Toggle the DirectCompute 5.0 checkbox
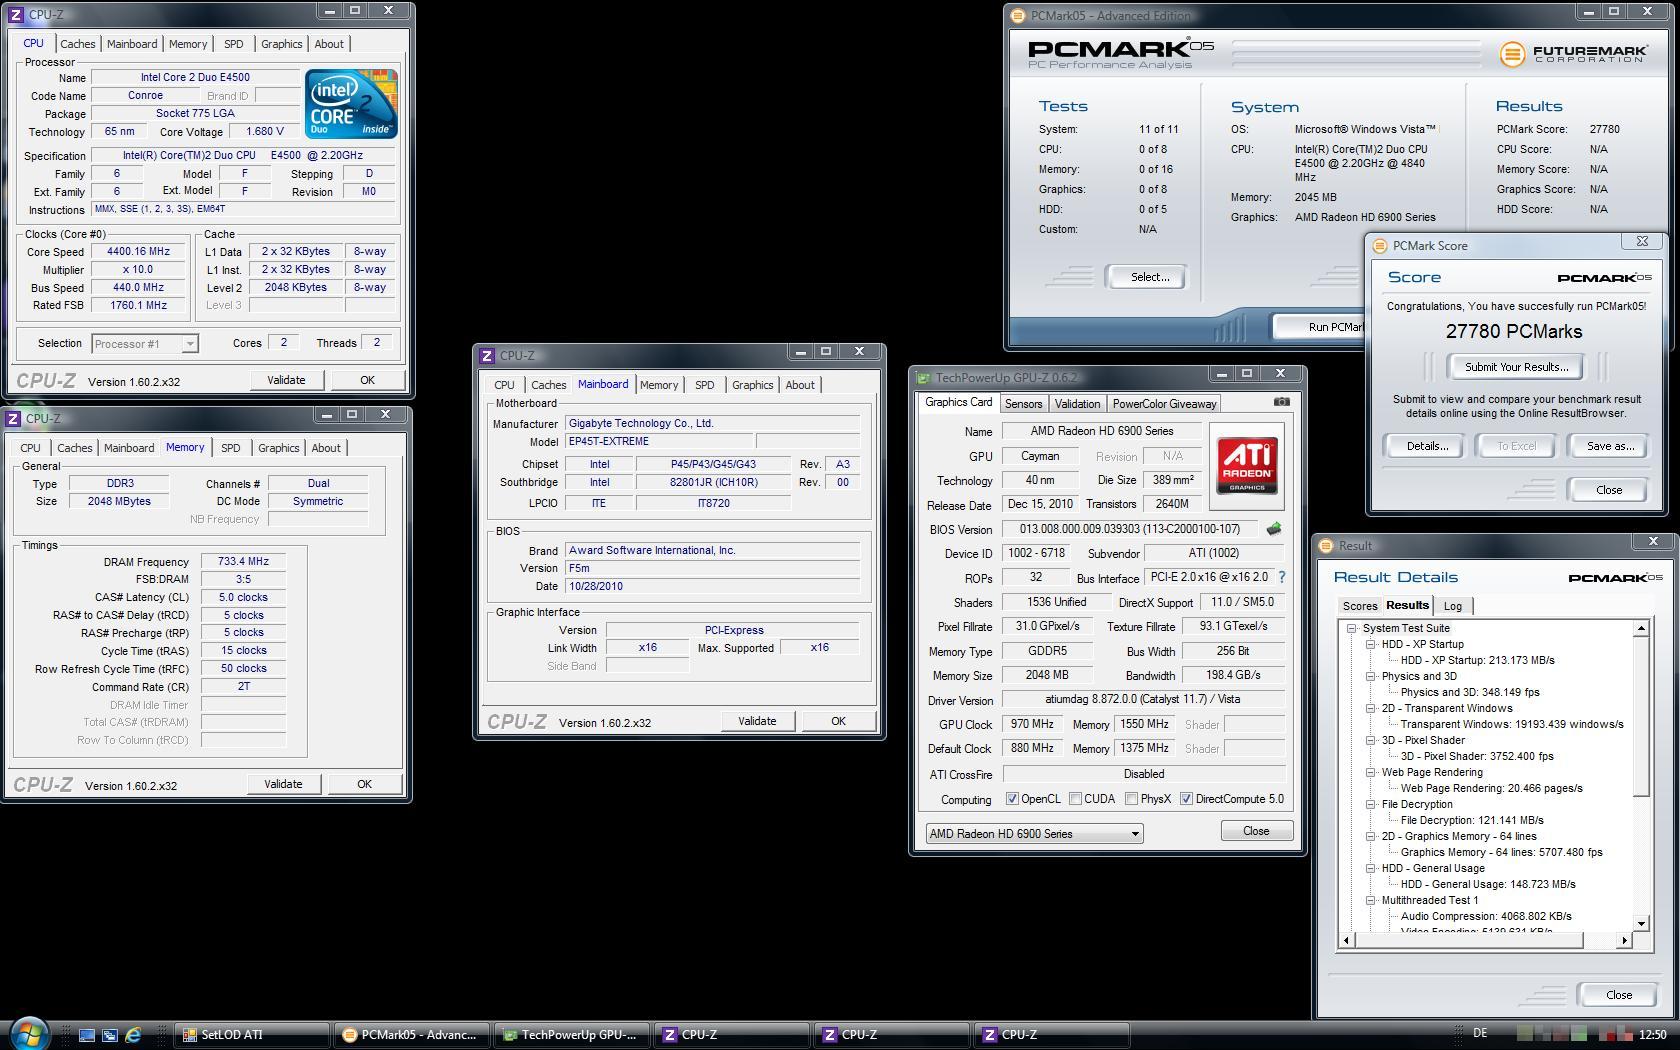This screenshot has width=1680, height=1050. pyautogui.click(x=1186, y=799)
